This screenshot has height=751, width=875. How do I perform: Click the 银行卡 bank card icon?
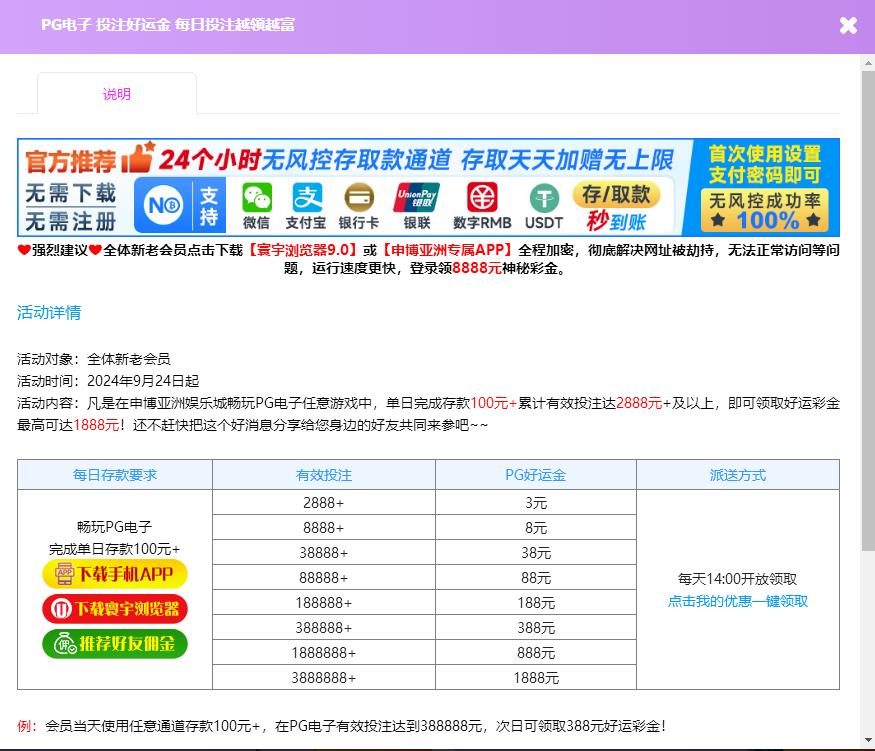358,205
